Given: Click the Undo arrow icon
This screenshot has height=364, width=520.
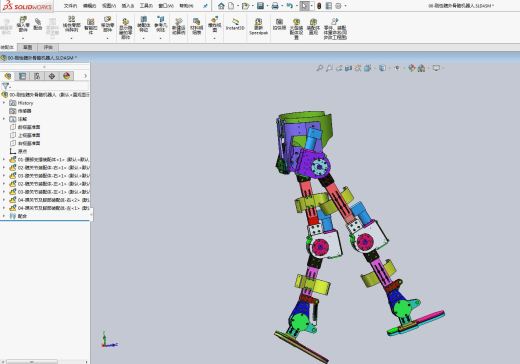Looking at the screenshot, I should (x=290, y=6).
